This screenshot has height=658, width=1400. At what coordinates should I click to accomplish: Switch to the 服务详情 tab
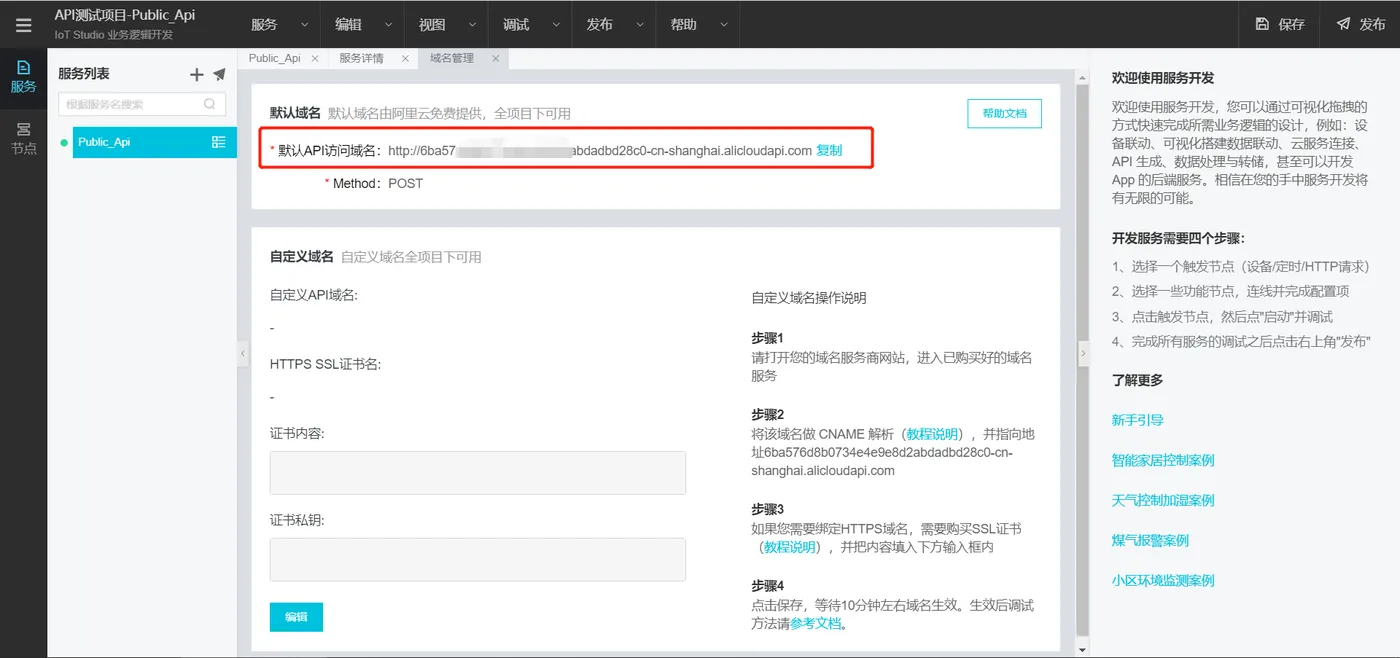pos(361,59)
